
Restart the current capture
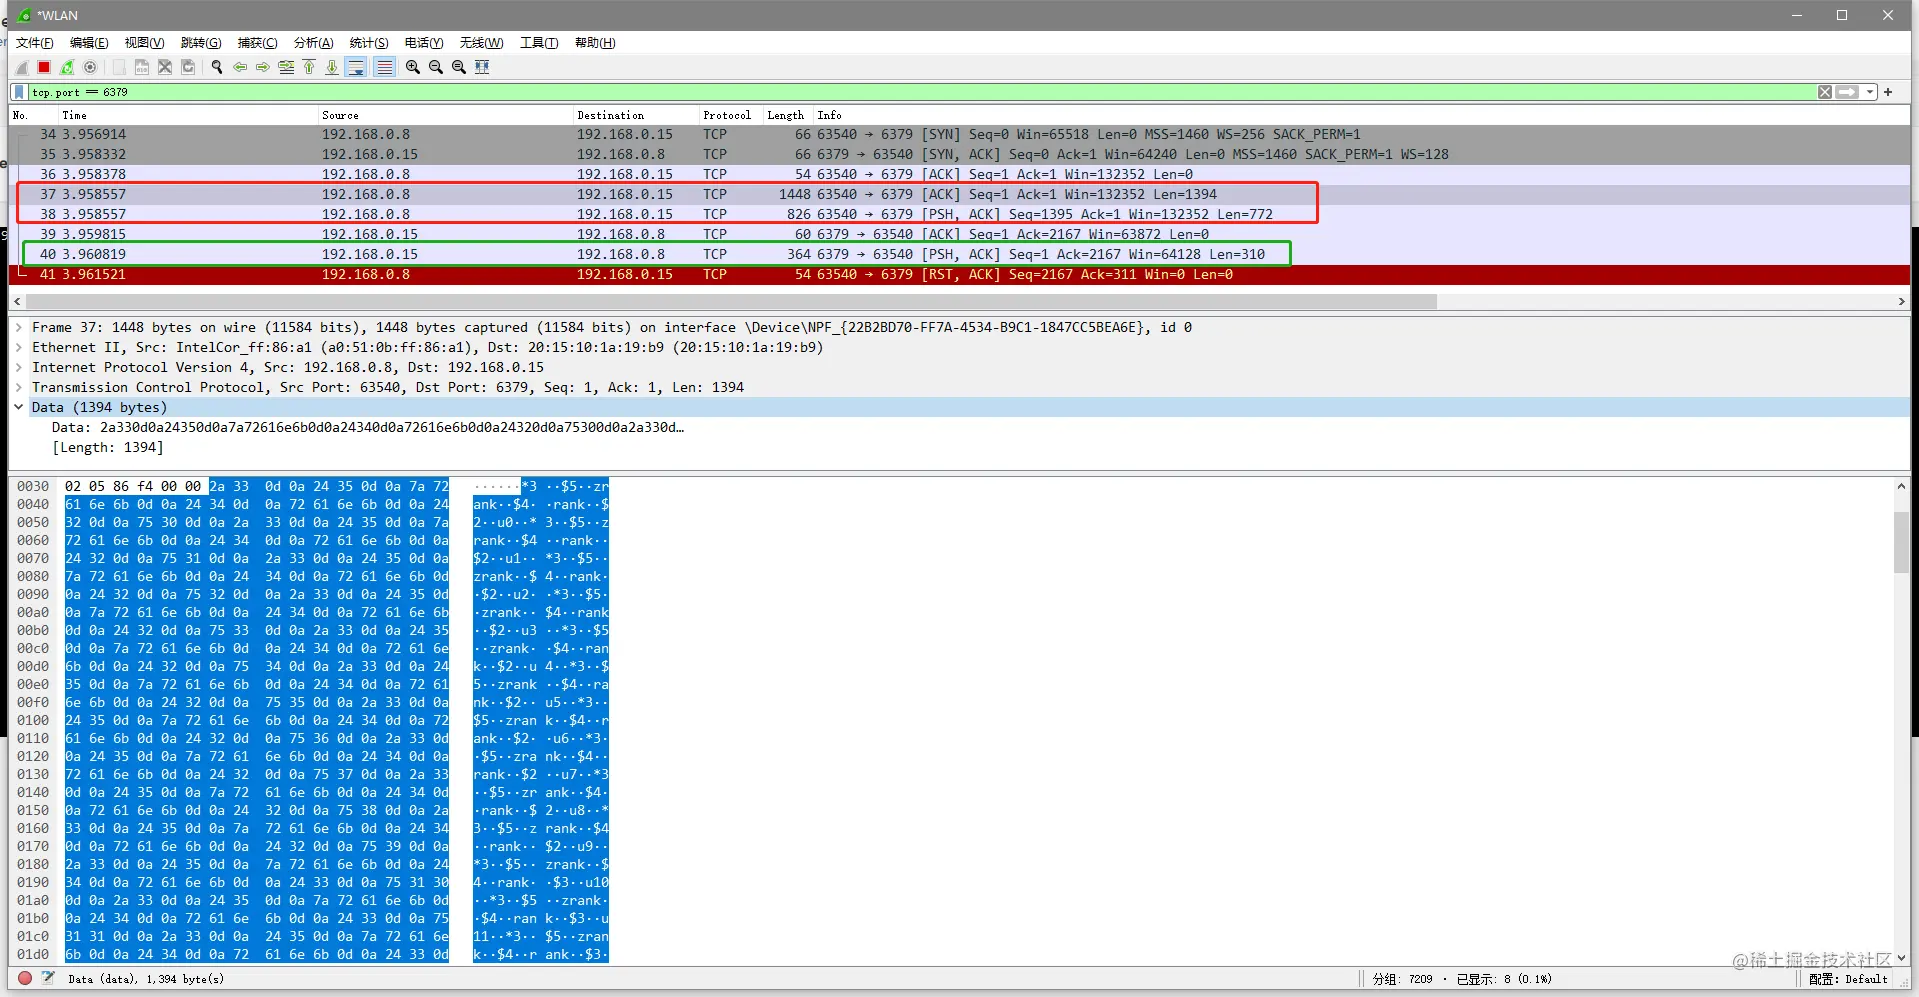click(x=67, y=67)
